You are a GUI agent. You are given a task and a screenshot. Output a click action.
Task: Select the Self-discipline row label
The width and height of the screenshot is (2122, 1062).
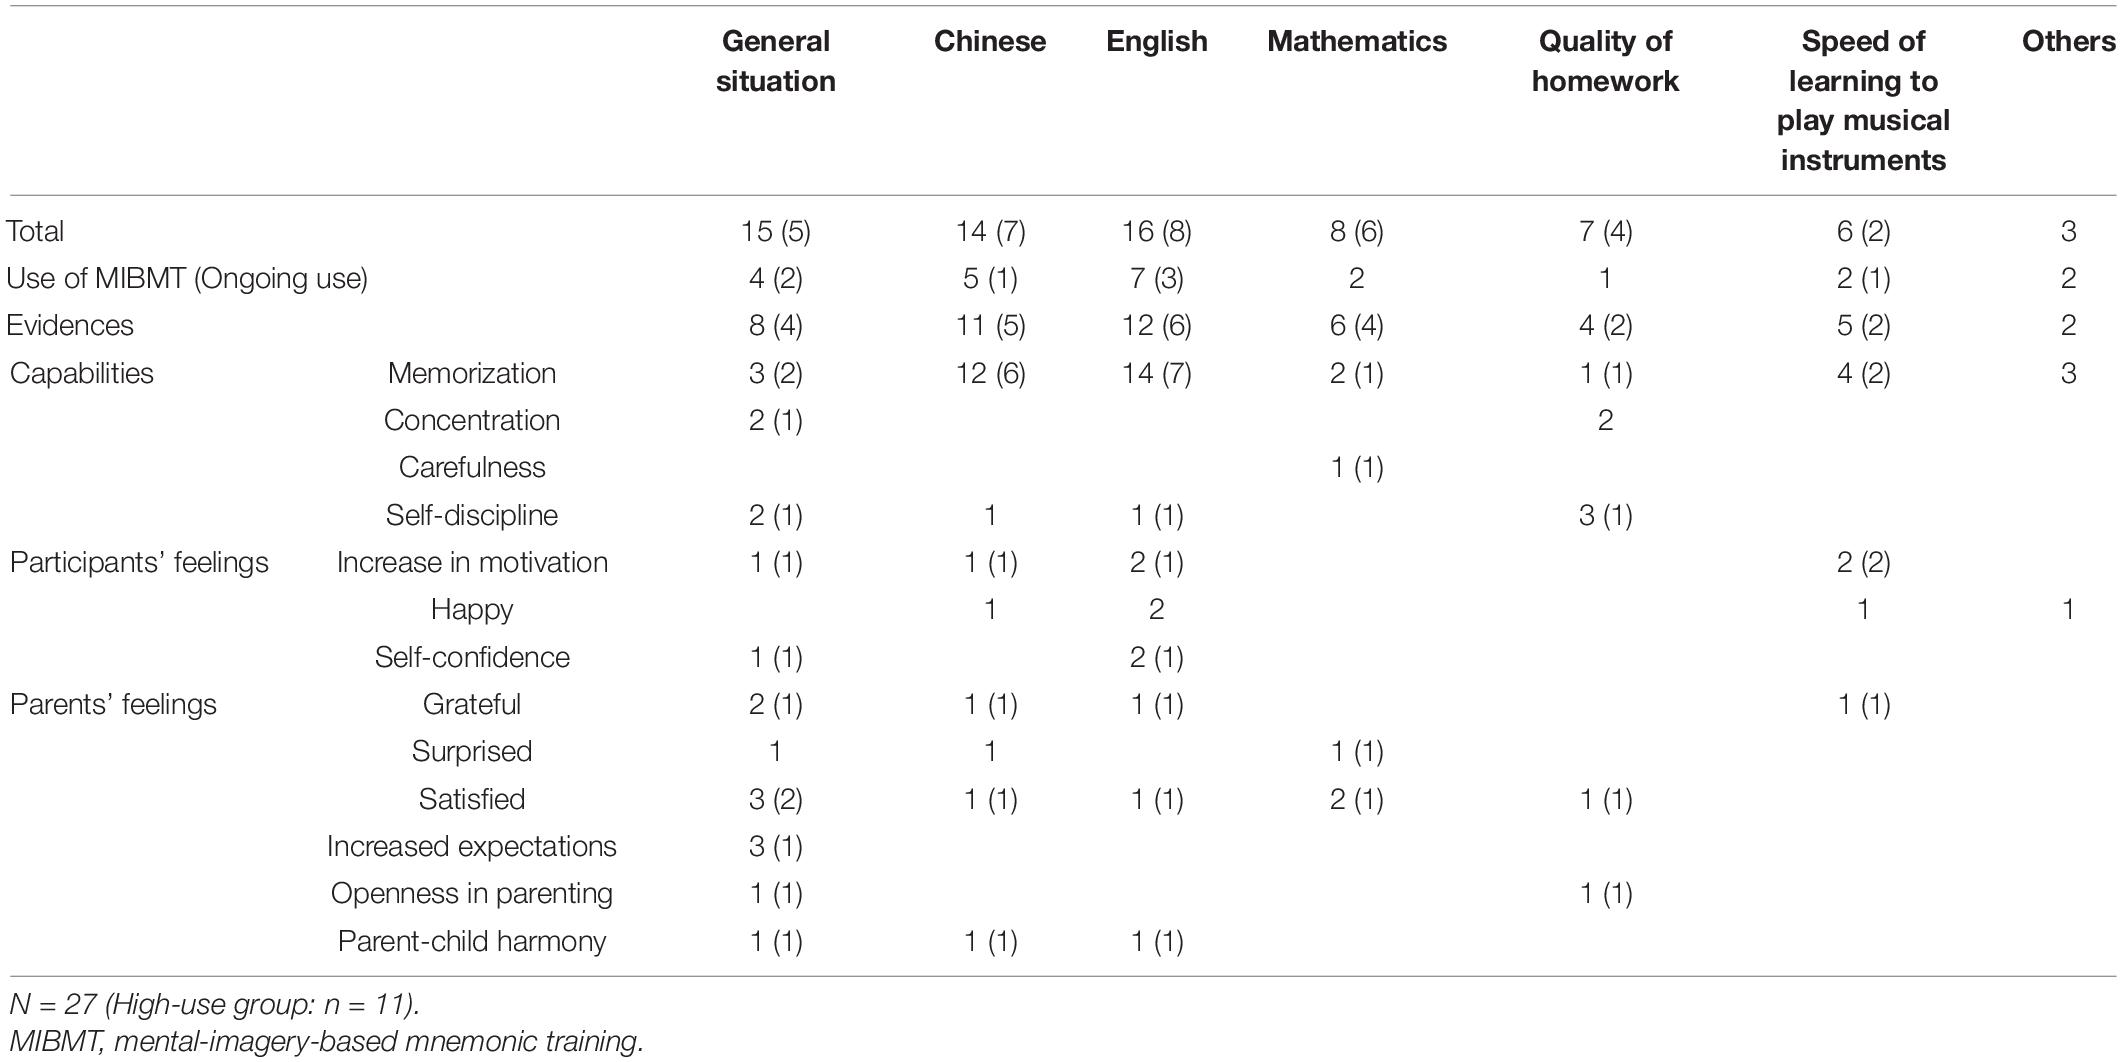(472, 515)
